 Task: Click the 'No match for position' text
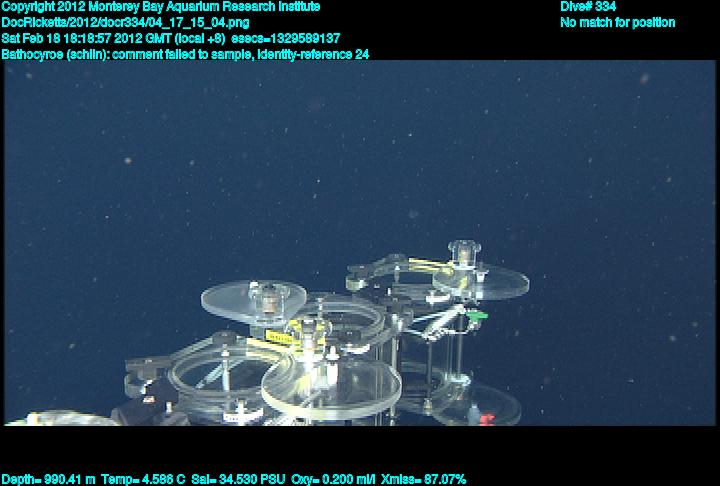click(x=617, y=23)
